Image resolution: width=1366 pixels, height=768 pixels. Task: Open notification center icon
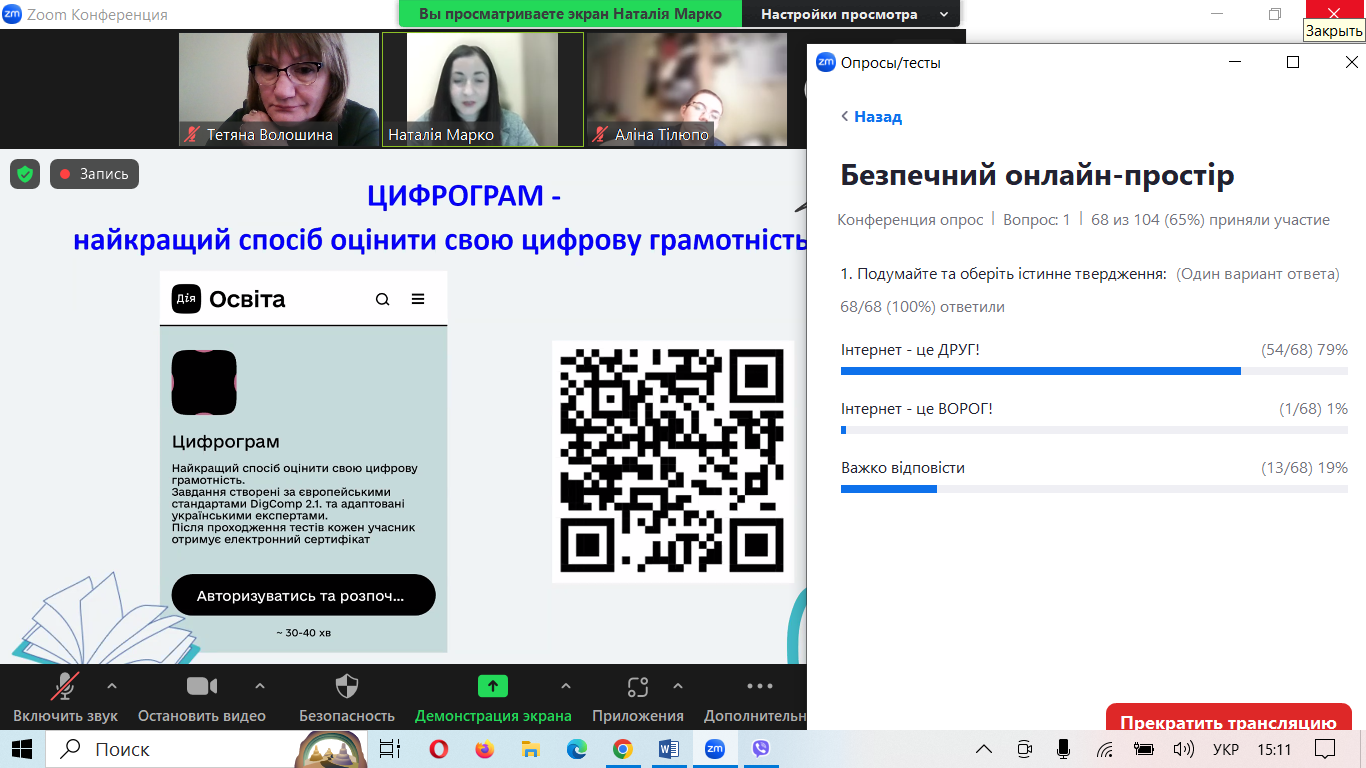click(1325, 749)
